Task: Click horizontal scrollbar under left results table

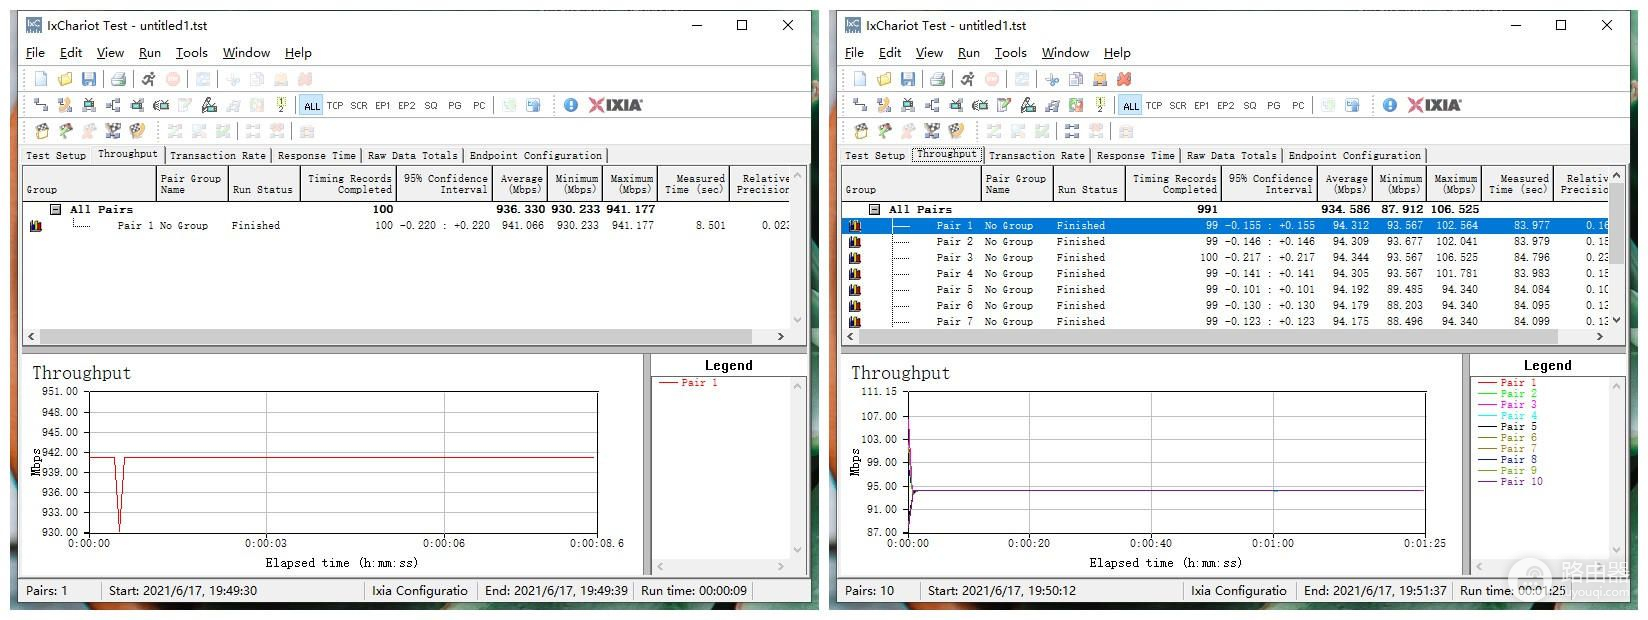Action: [x=400, y=337]
